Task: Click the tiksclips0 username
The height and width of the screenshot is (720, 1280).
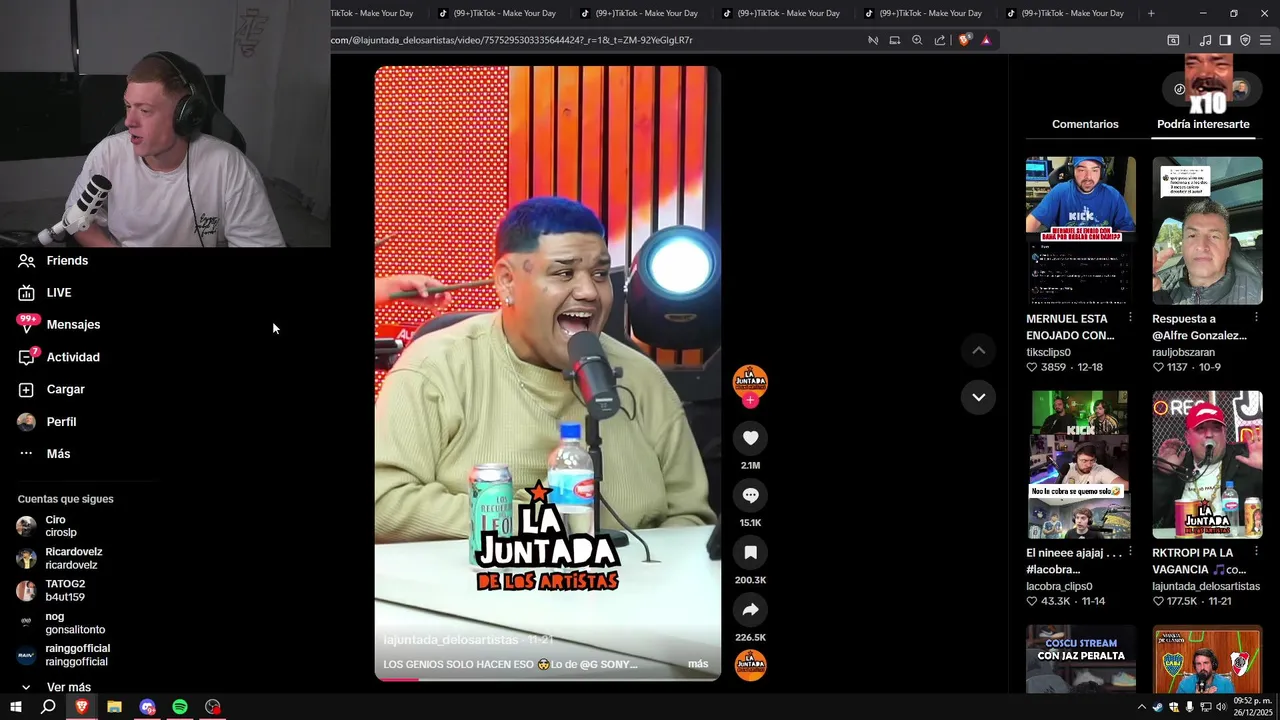Action: [1048, 352]
